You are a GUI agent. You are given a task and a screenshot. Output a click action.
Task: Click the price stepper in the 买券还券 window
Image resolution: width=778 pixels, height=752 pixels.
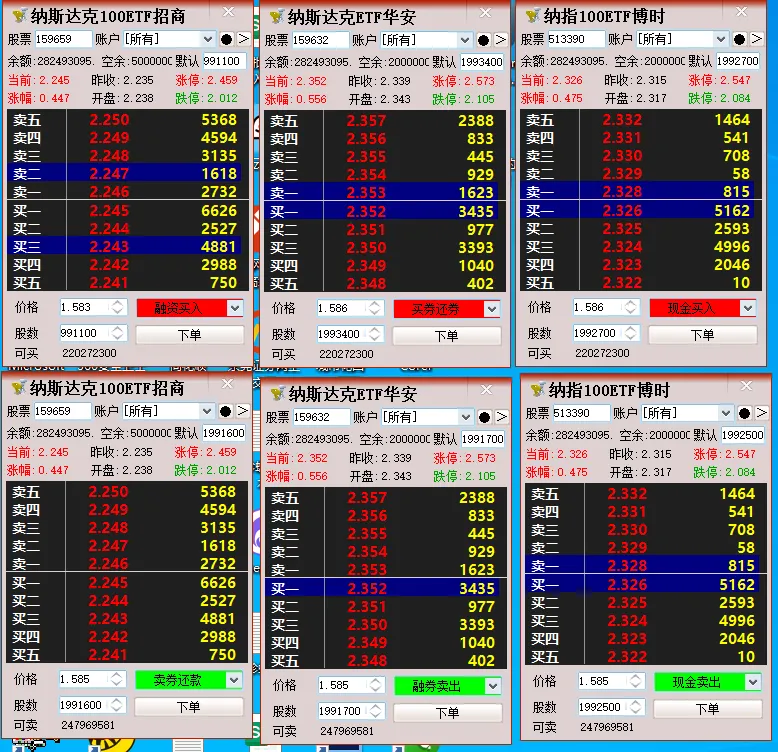375,308
